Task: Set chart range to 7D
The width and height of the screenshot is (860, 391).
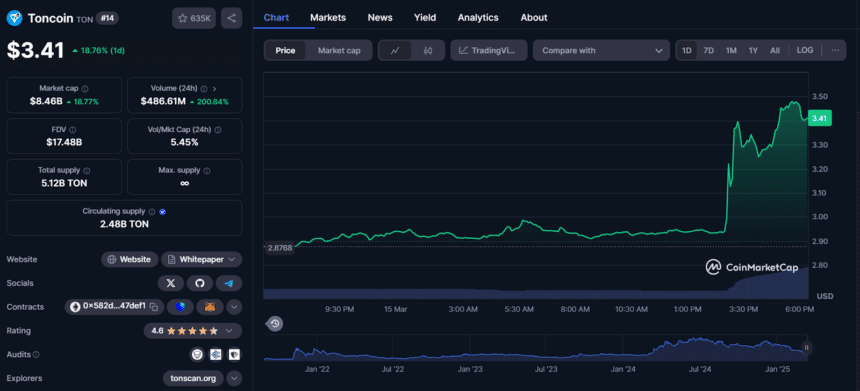Action: (x=709, y=50)
